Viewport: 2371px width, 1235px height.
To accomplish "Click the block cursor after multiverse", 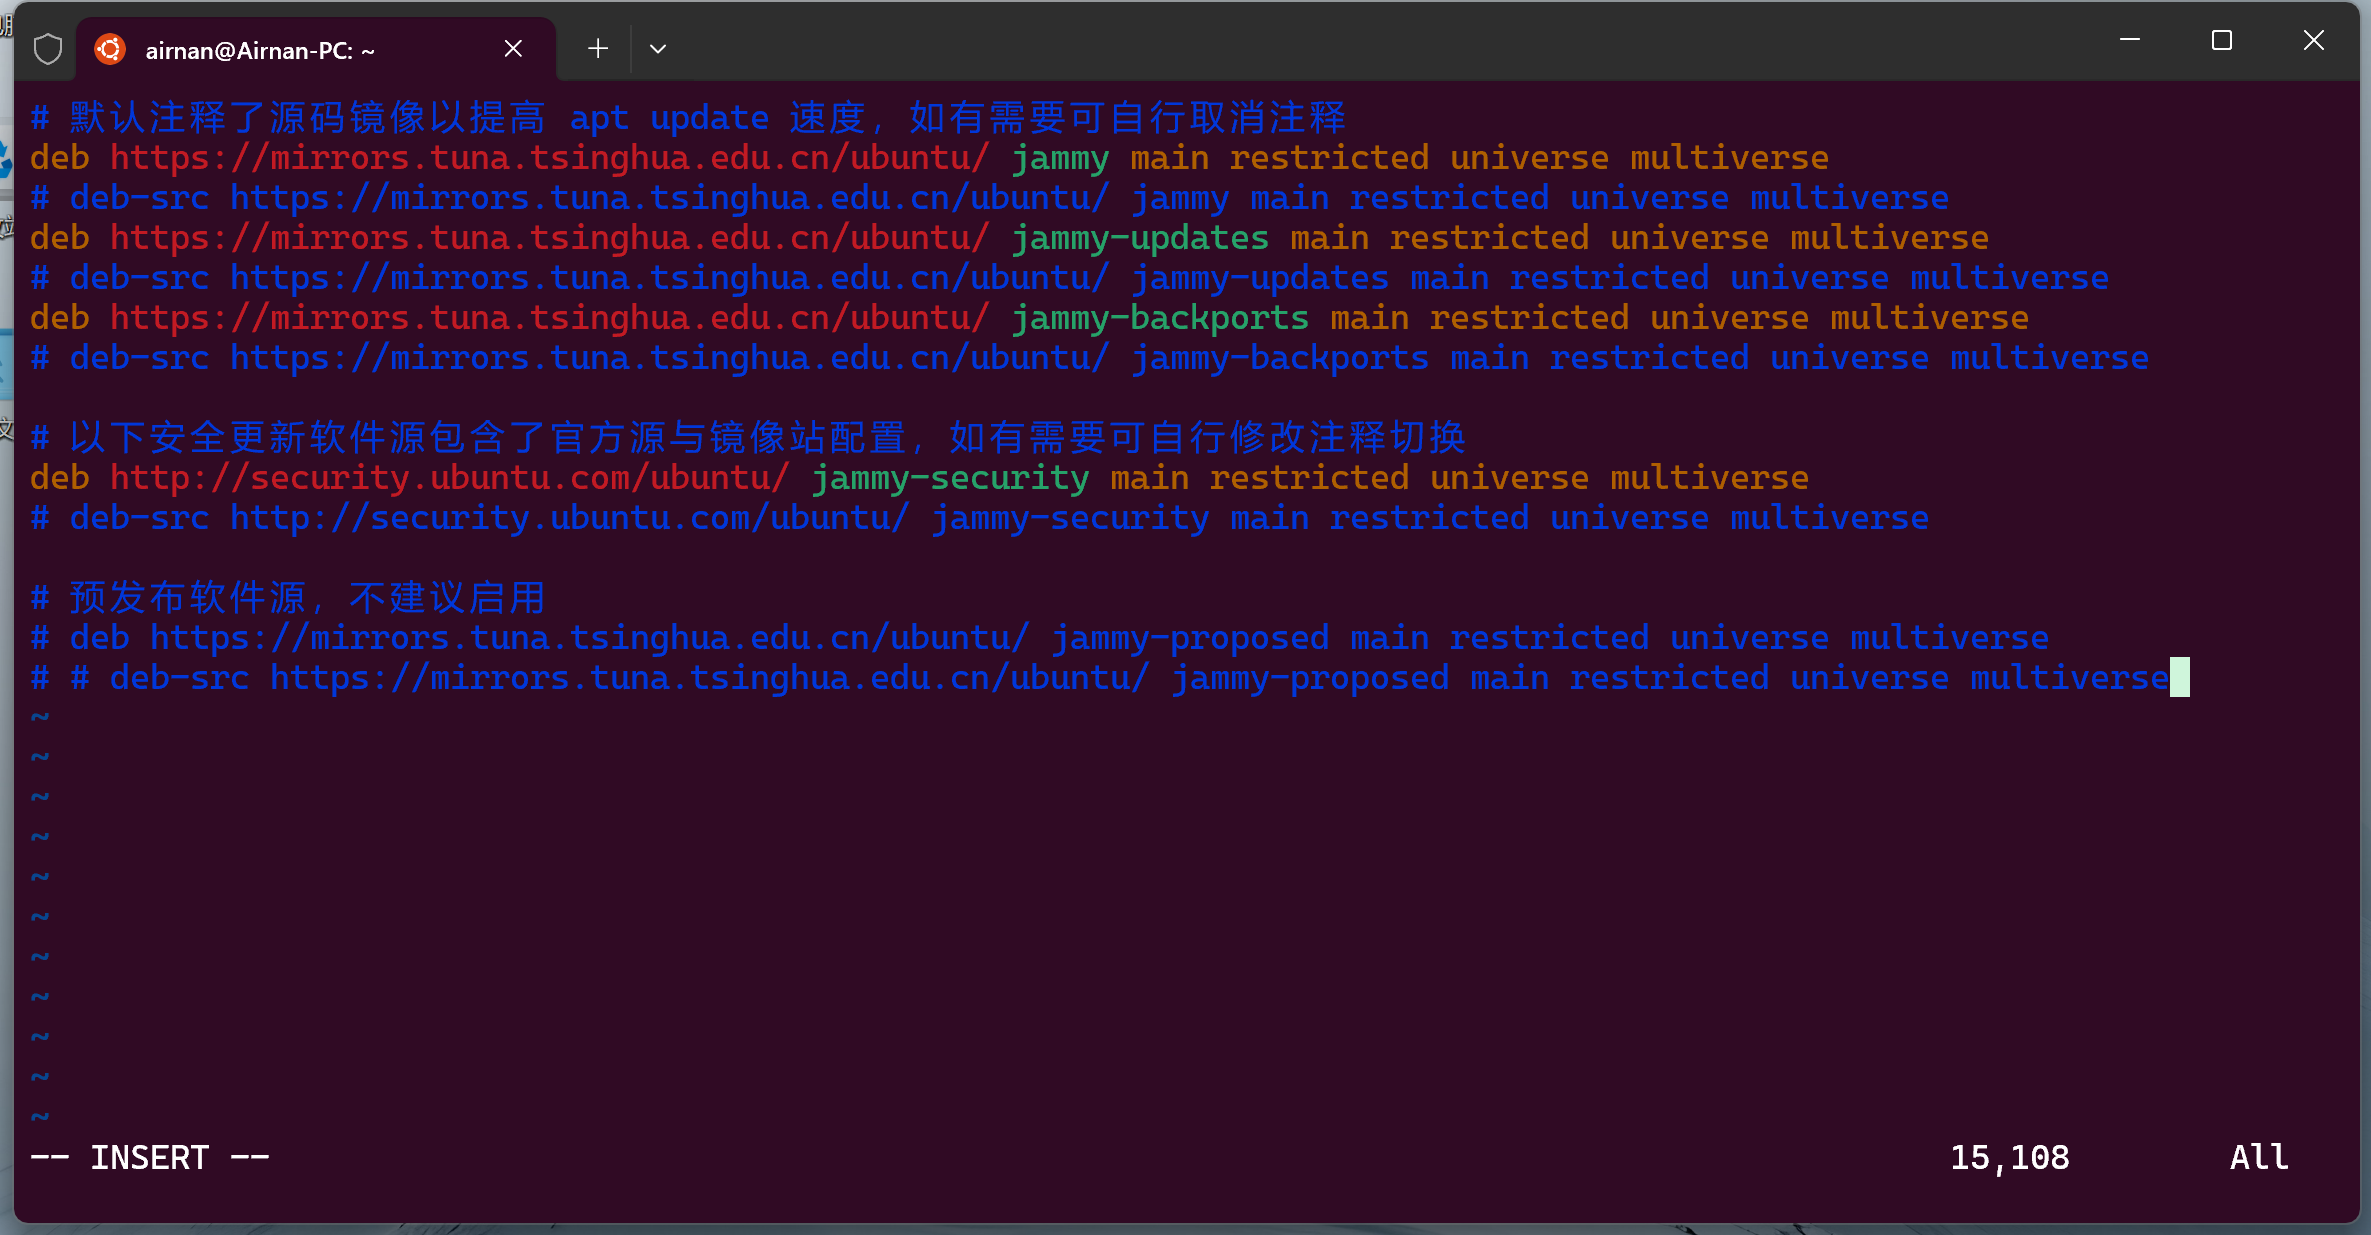I will (x=2180, y=677).
